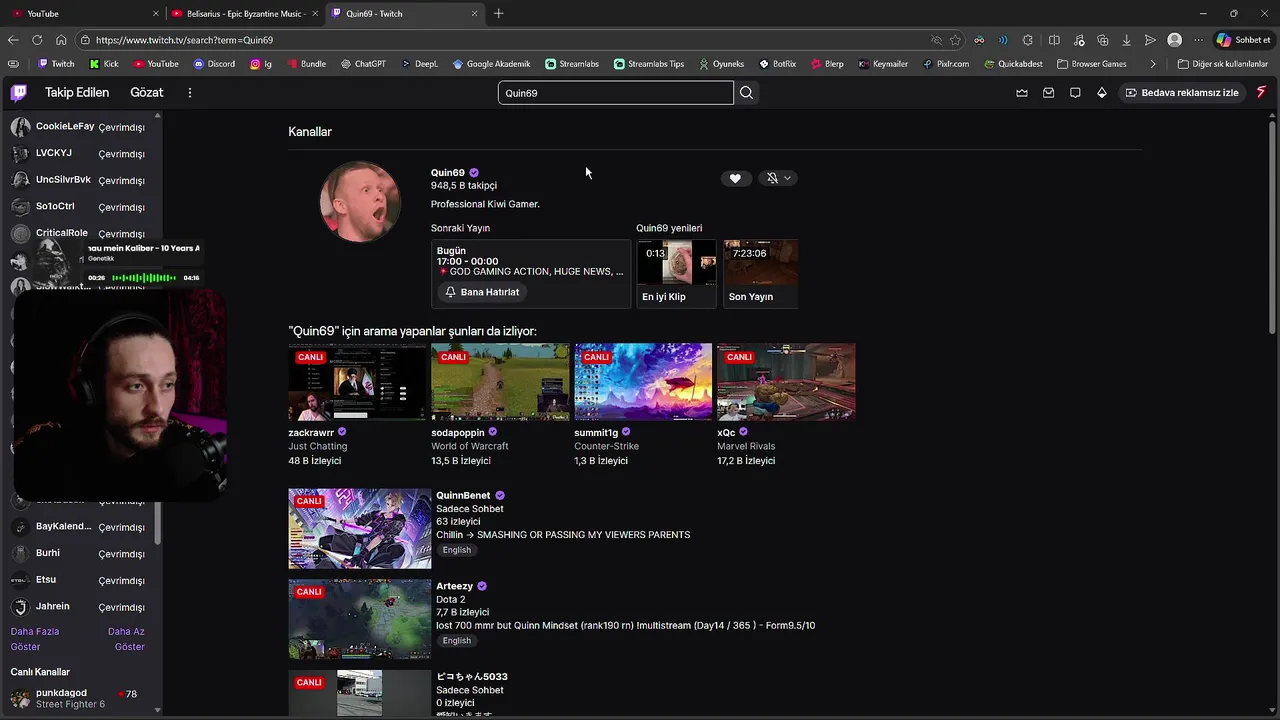Open the Arteezy channel link
The width and height of the screenshot is (1280, 720).
[x=454, y=586]
